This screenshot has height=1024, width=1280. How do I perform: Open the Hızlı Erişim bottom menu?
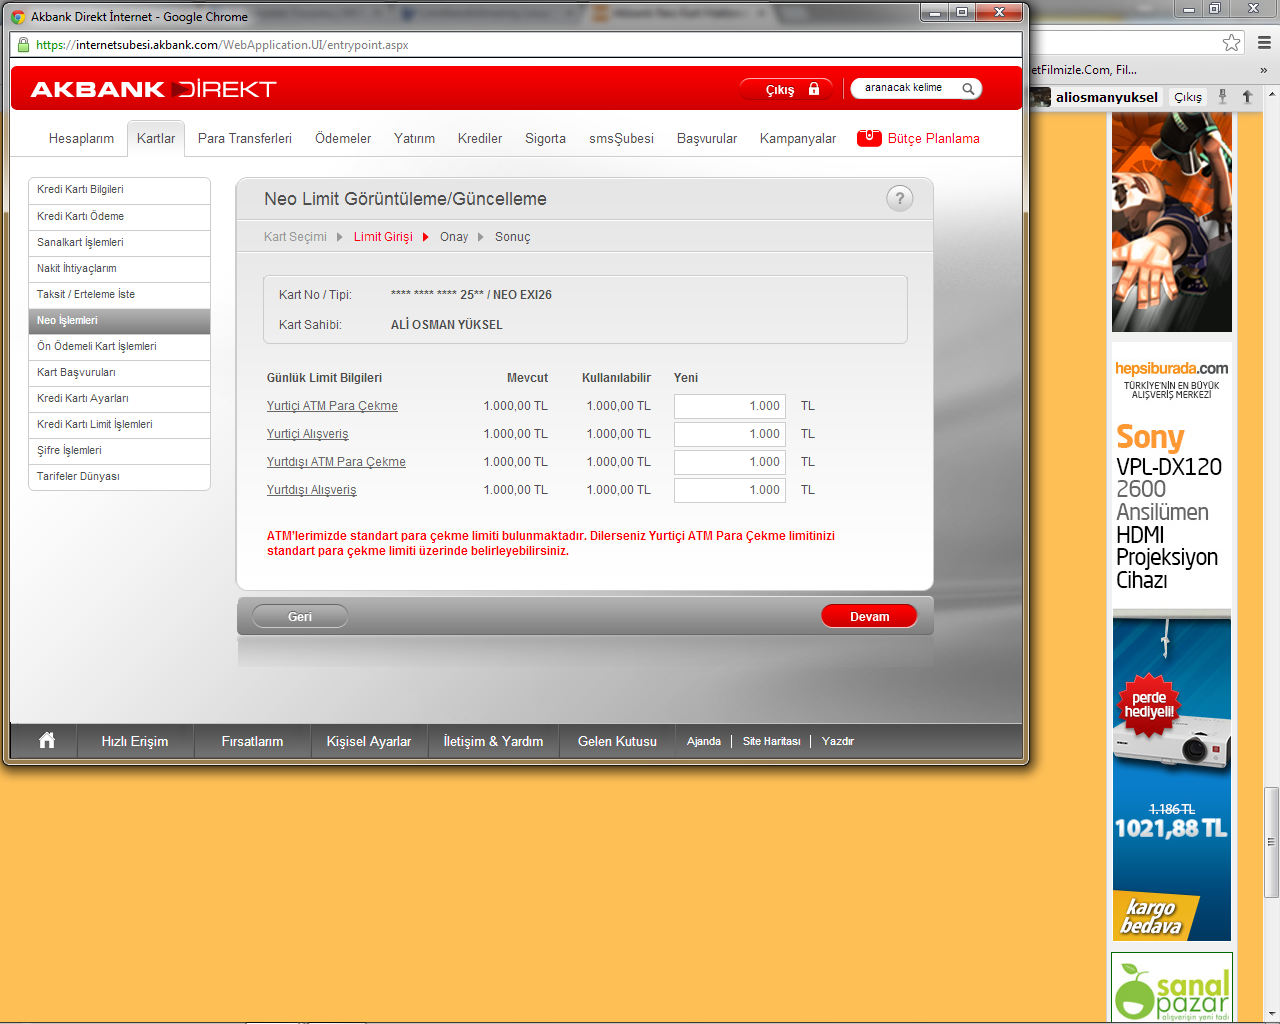134,741
